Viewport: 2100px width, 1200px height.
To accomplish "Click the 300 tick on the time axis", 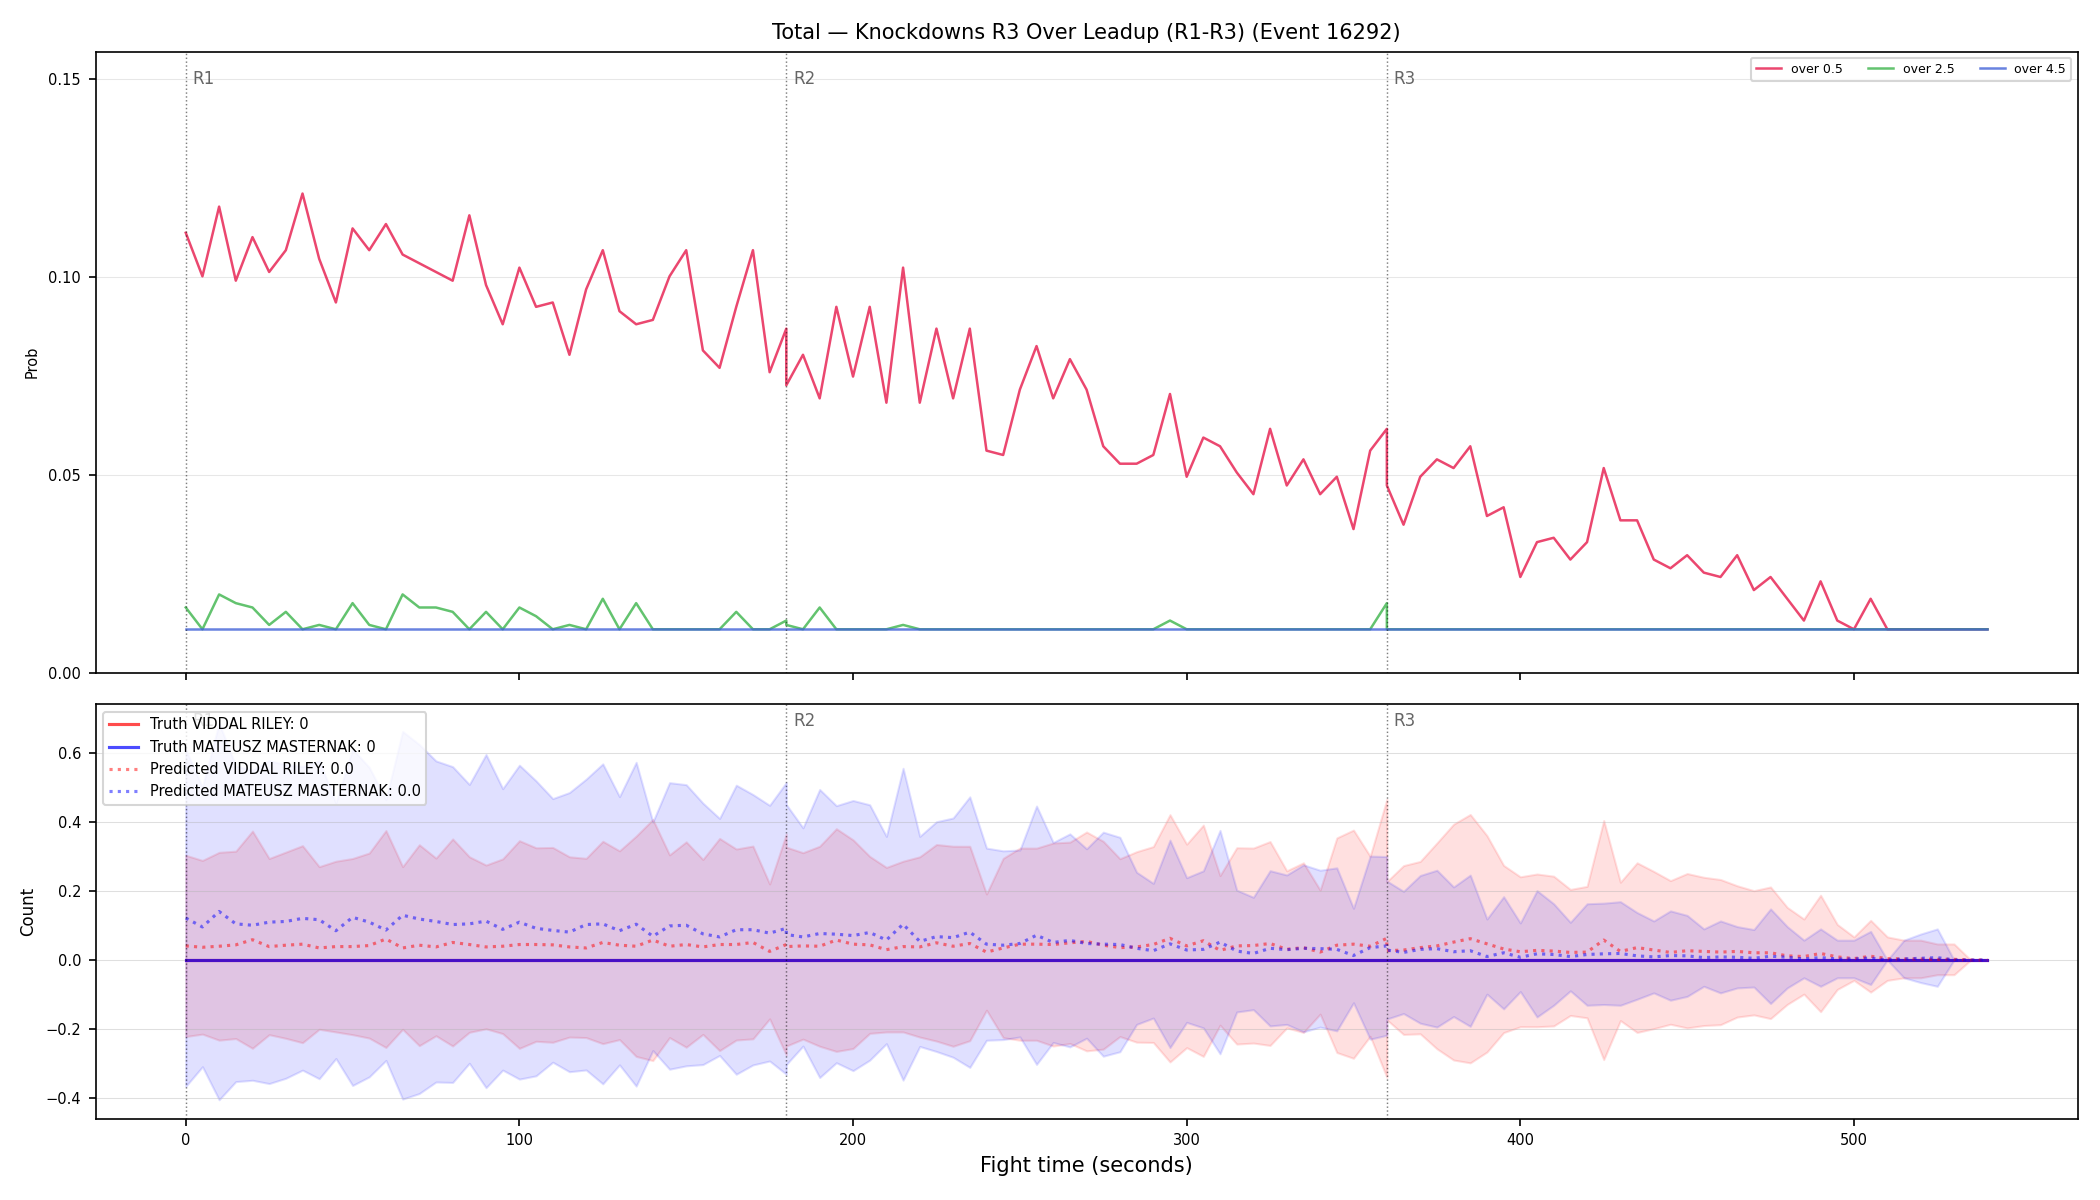I will click(1186, 1139).
